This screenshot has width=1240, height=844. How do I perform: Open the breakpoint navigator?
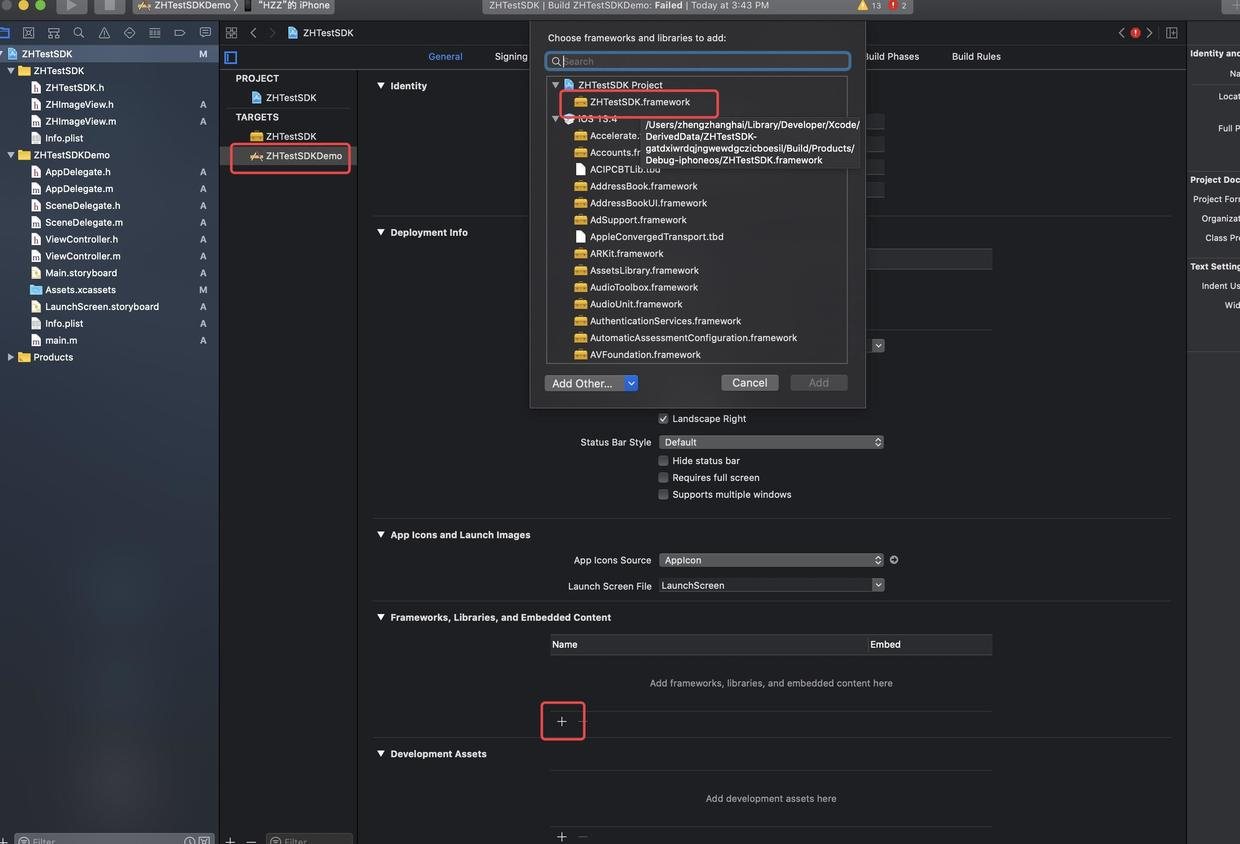pos(180,33)
